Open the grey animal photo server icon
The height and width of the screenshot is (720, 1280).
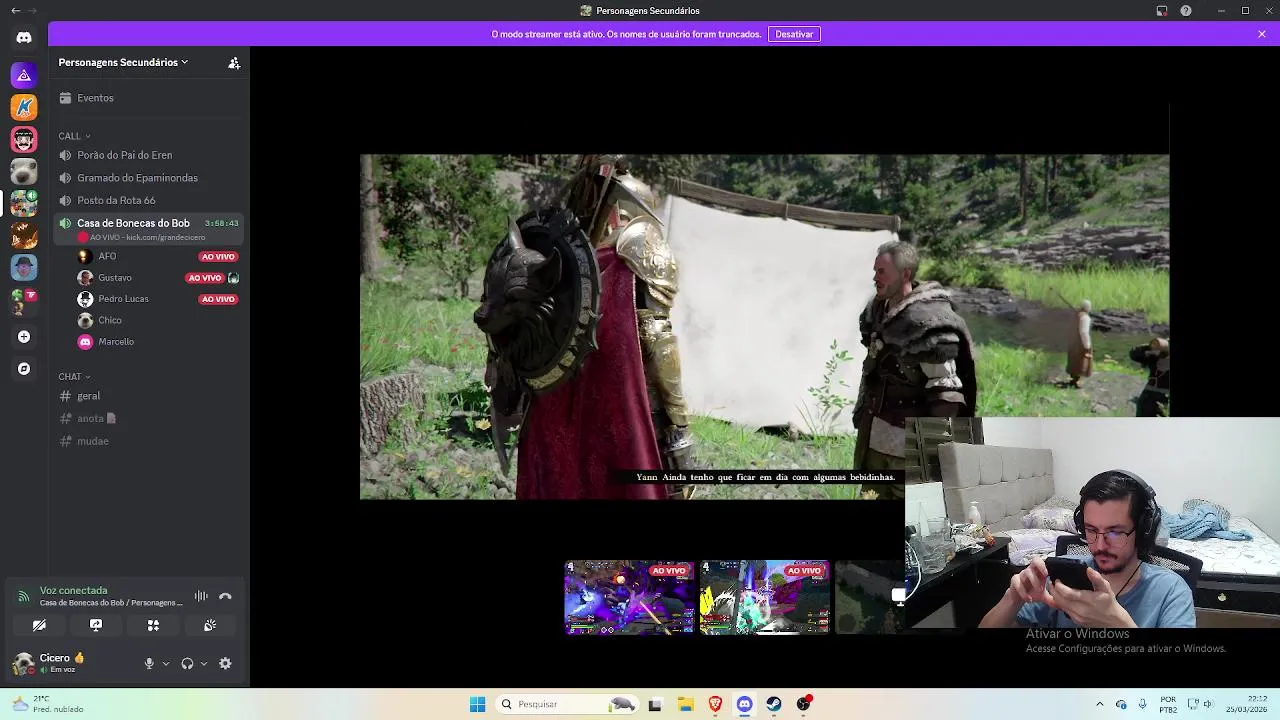(x=24, y=171)
